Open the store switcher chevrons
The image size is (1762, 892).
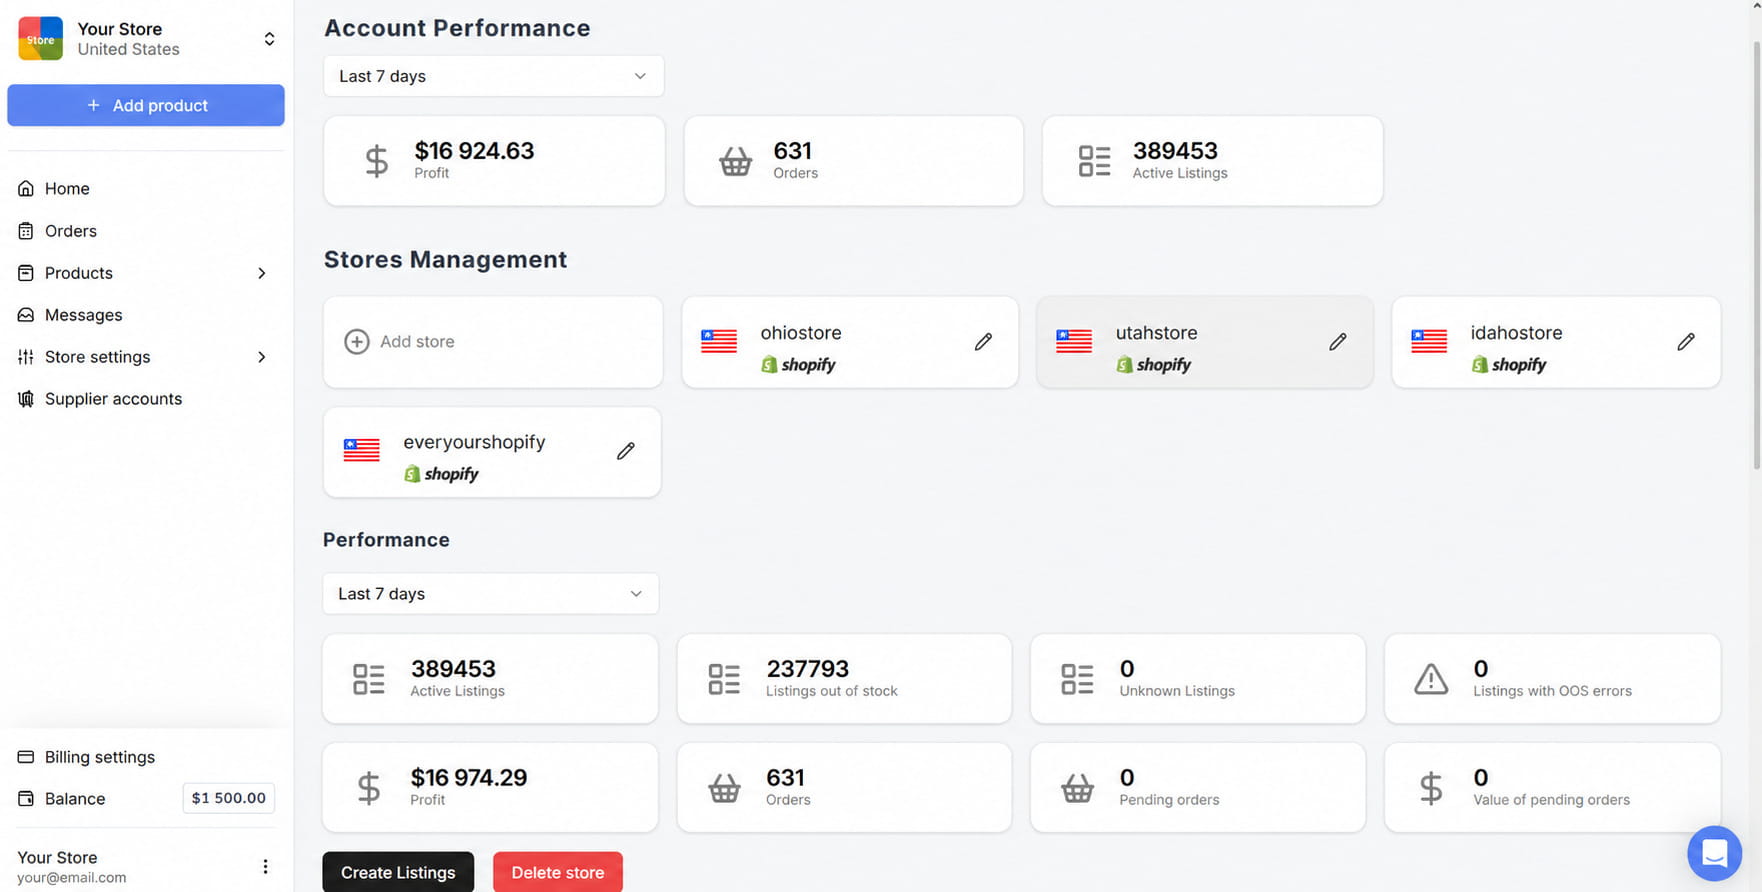pyautogui.click(x=269, y=39)
